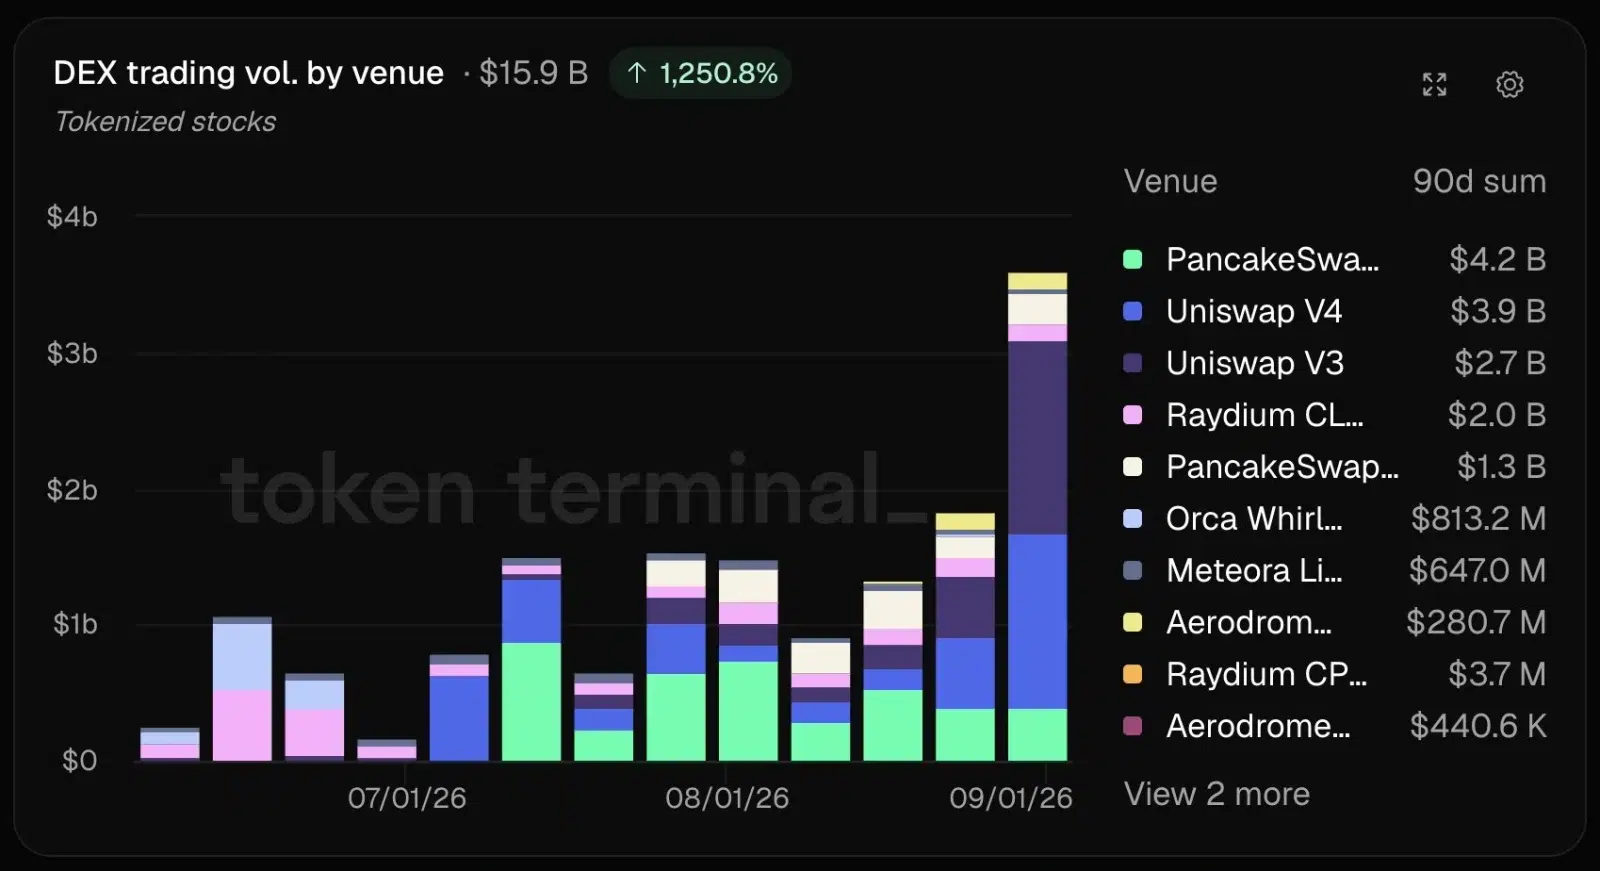Click the $3.7 M value

1497,675
